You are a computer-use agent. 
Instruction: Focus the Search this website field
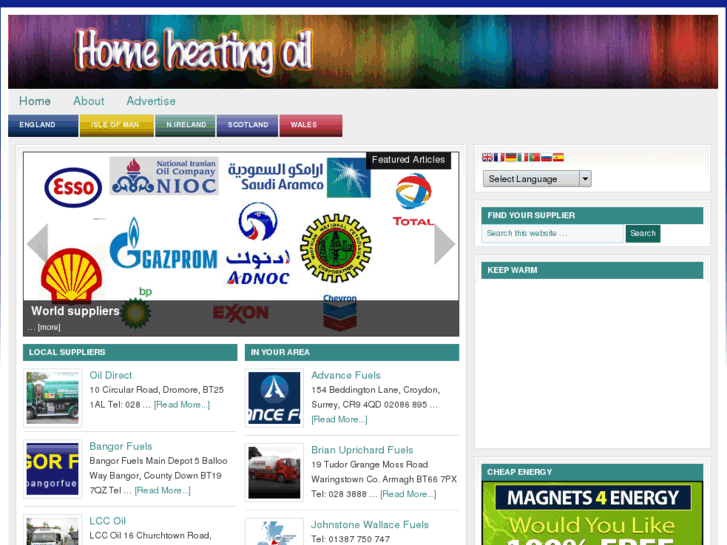(552, 233)
